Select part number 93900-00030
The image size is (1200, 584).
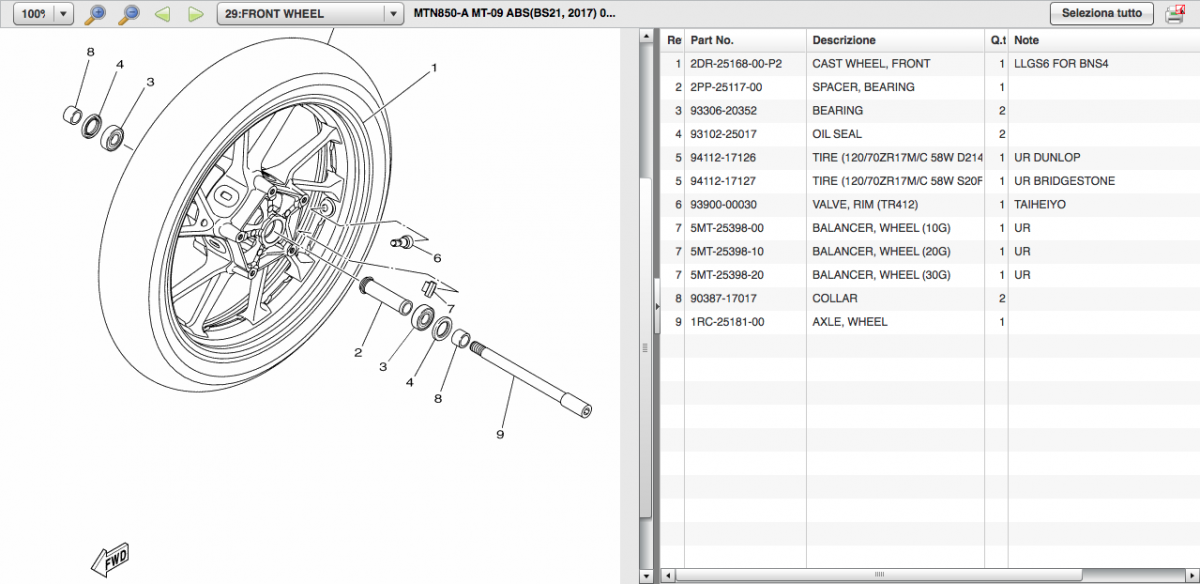pyautogui.click(x=723, y=205)
